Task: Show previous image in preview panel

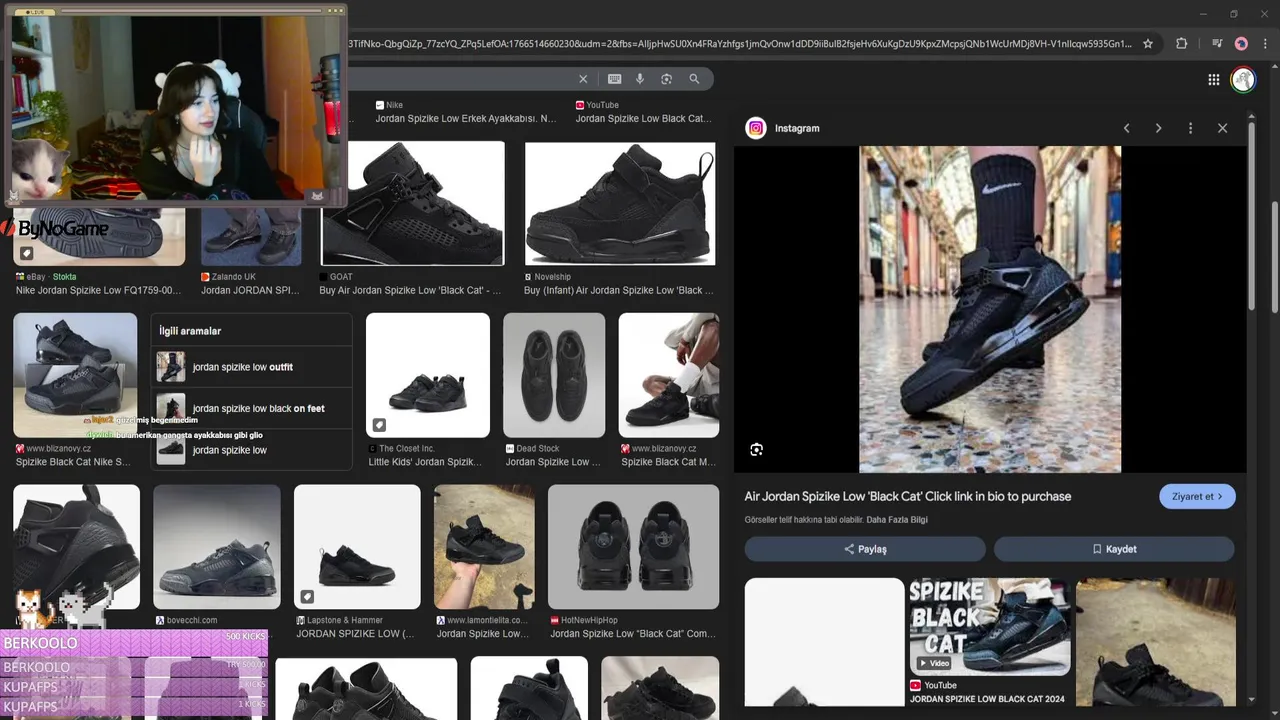Action: [x=1126, y=128]
